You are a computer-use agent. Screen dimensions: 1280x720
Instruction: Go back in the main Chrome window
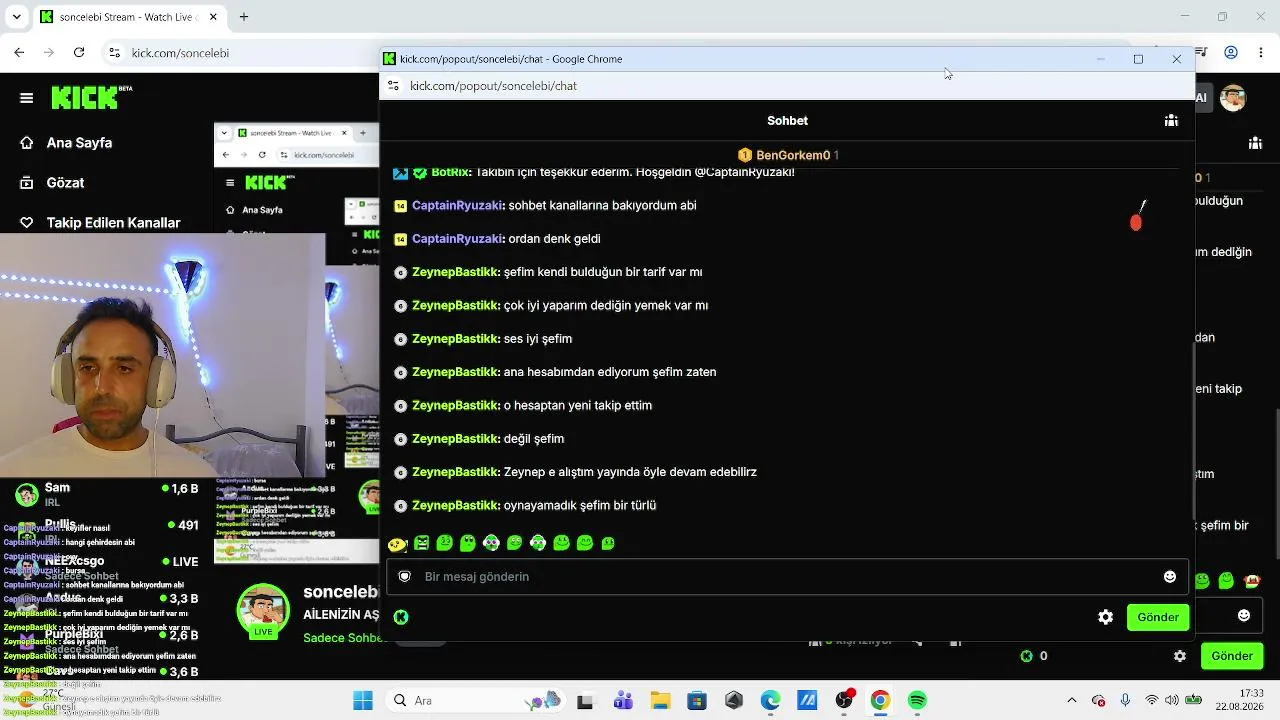[x=19, y=52]
